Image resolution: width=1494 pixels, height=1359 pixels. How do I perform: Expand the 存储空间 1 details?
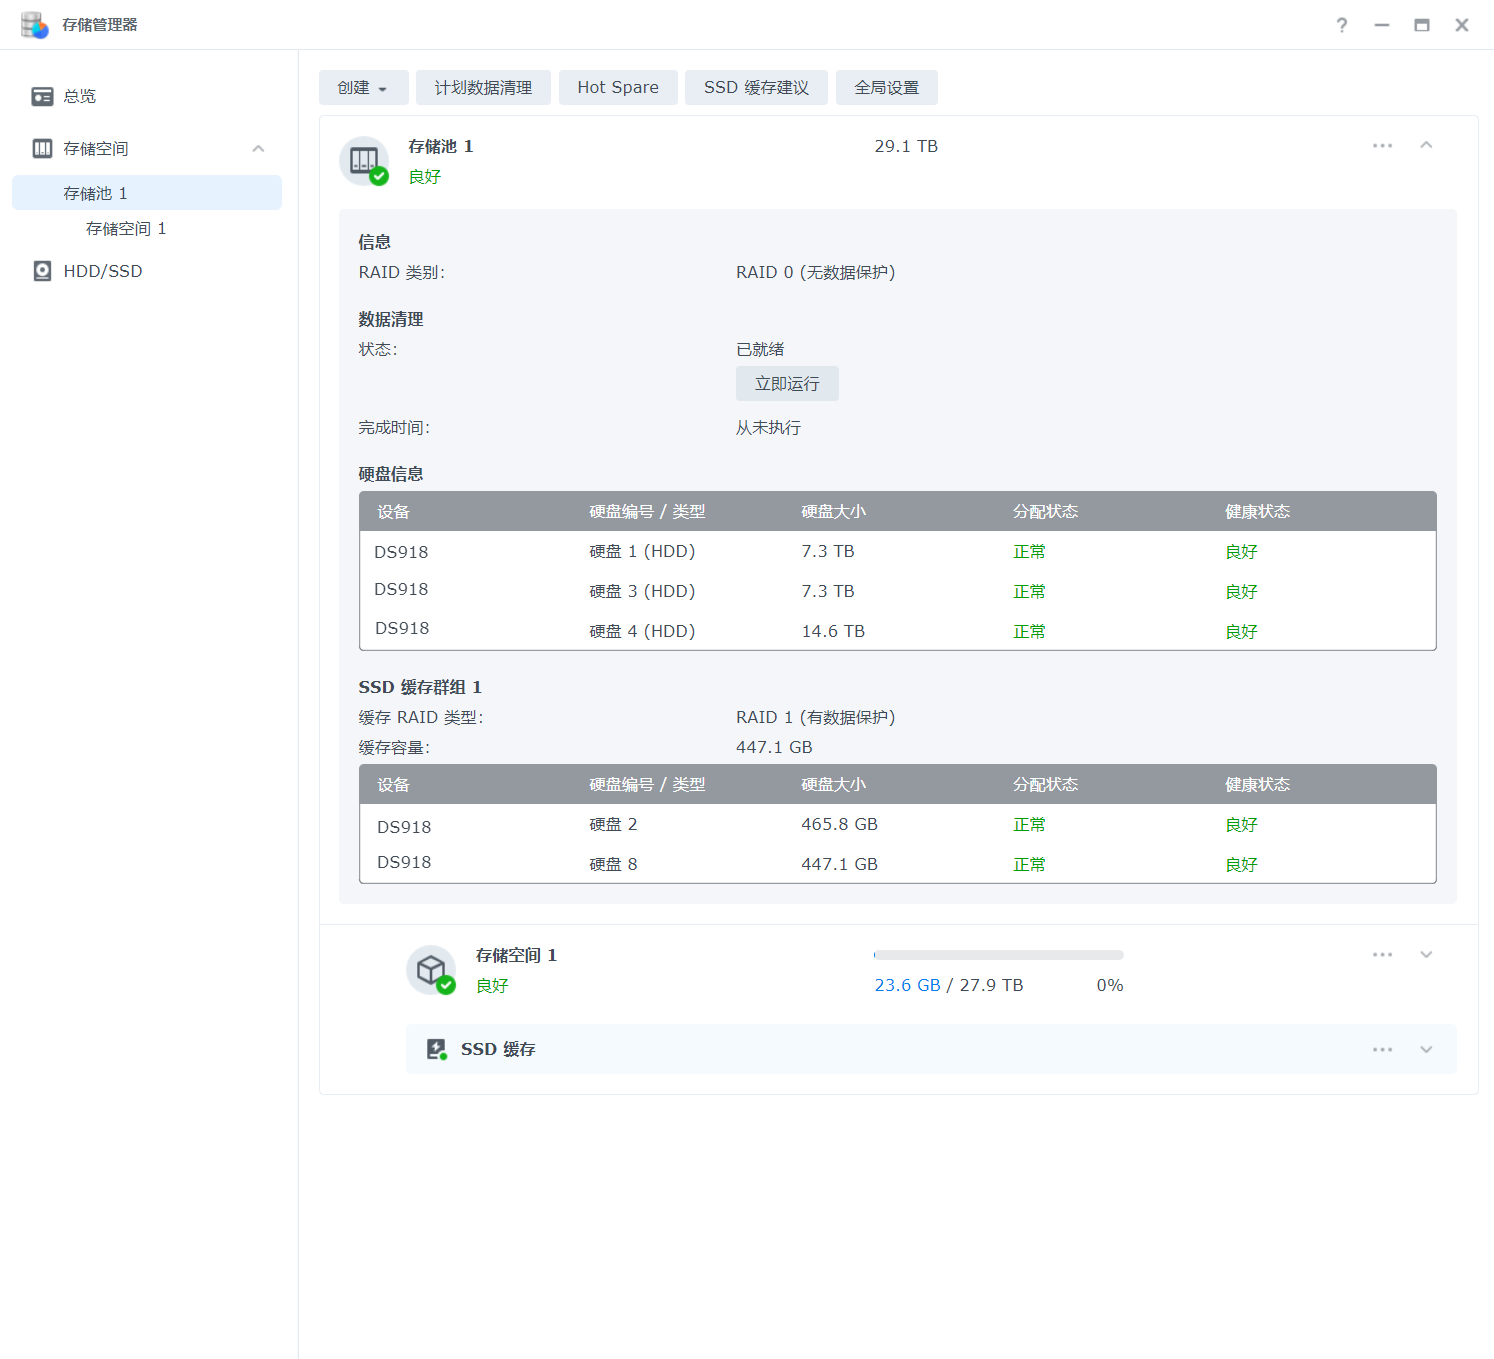[1426, 955]
